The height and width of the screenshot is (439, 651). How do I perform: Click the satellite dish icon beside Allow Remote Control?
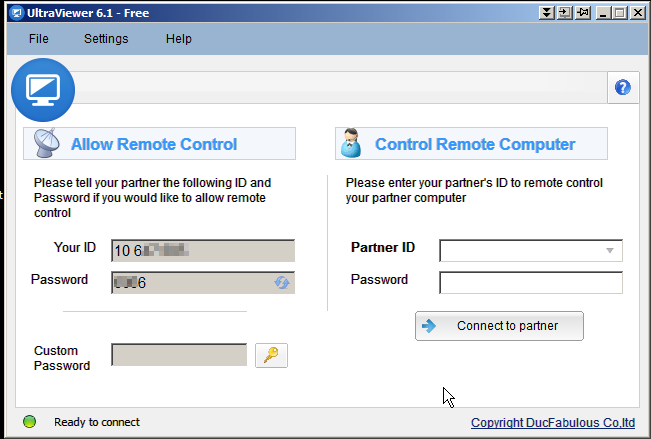(x=46, y=143)
